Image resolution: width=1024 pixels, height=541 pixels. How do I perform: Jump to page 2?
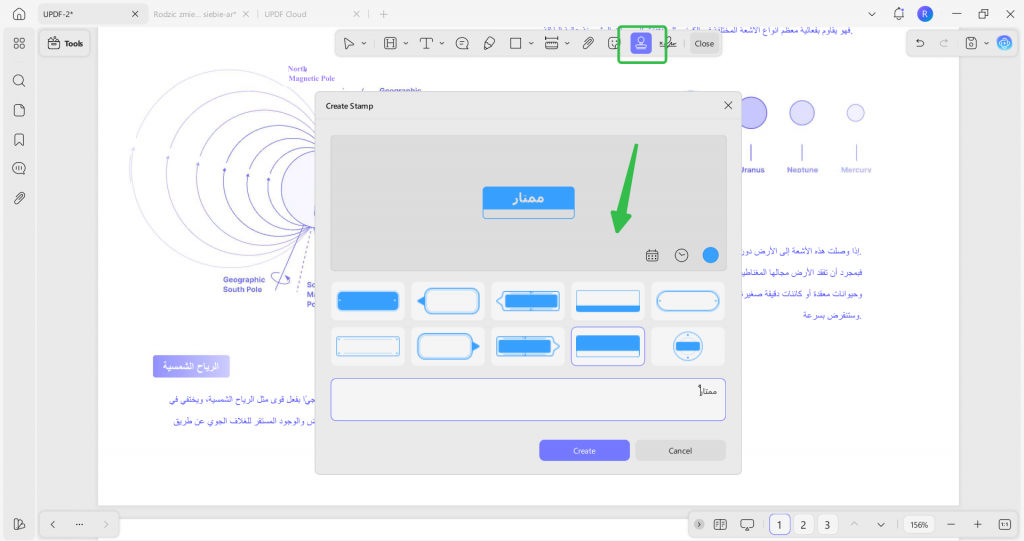[x=803, y=525]
